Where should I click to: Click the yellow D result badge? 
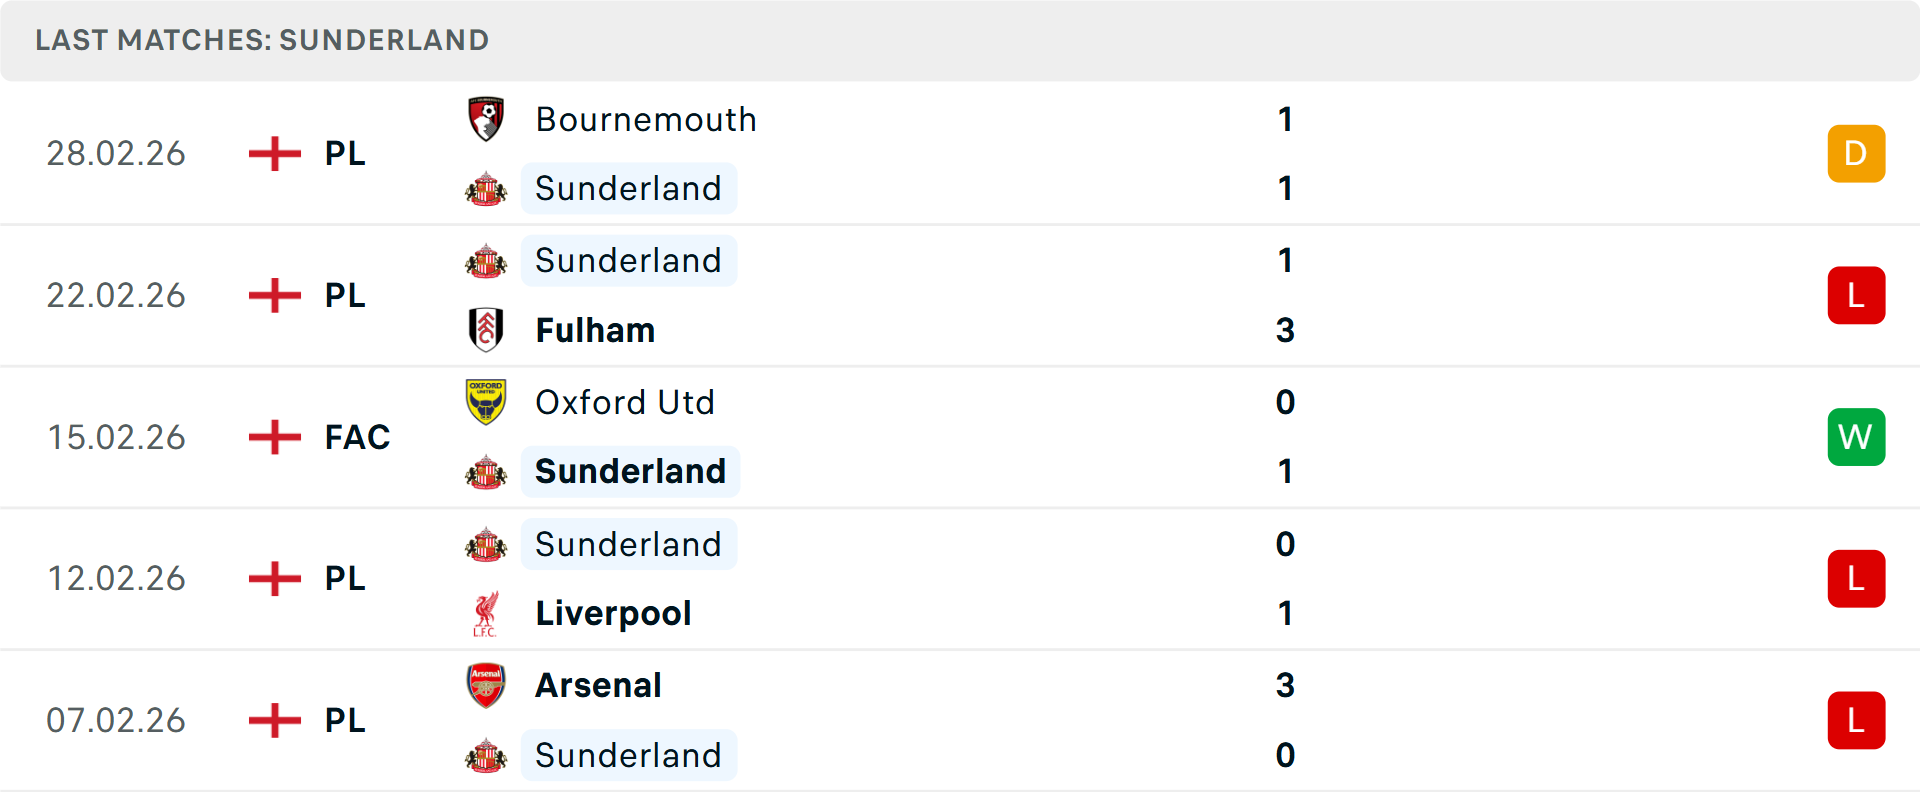1856,153
